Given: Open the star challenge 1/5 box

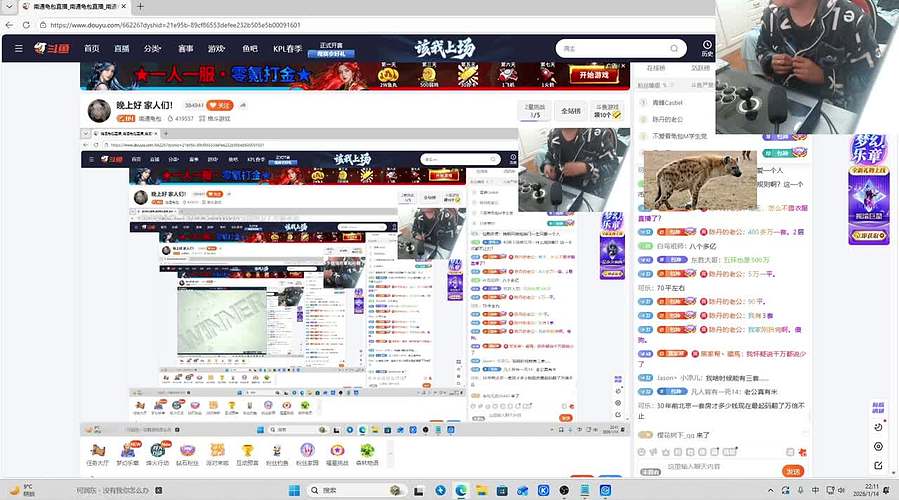Looking at the screenshot, I should pos(535,111).
